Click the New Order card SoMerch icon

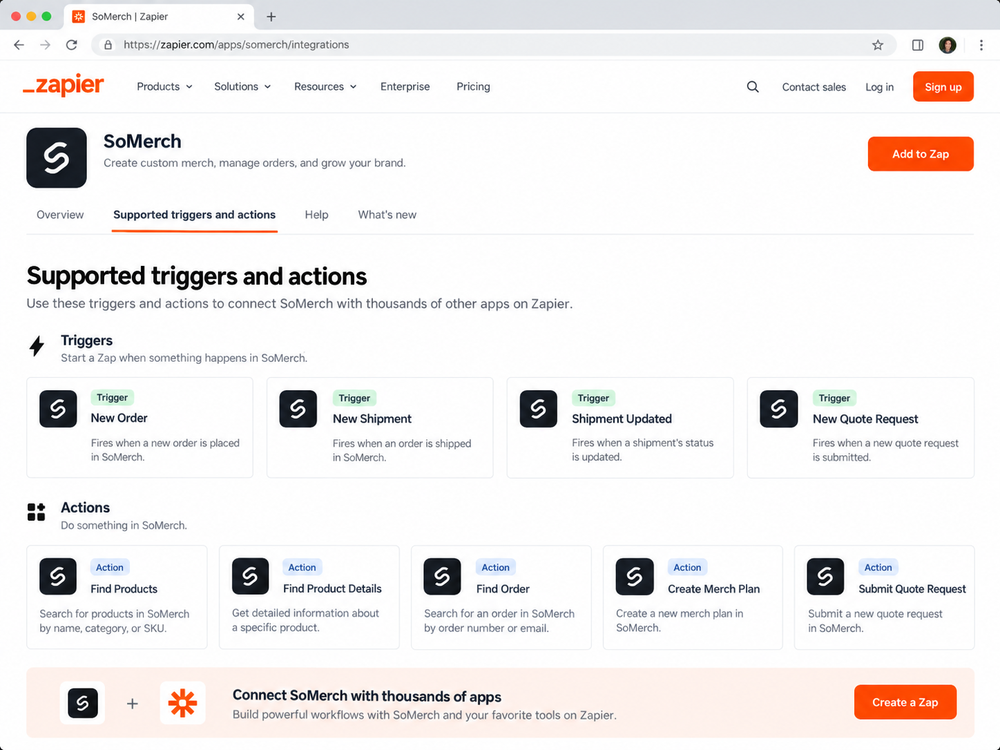click(x=58, y=409)
